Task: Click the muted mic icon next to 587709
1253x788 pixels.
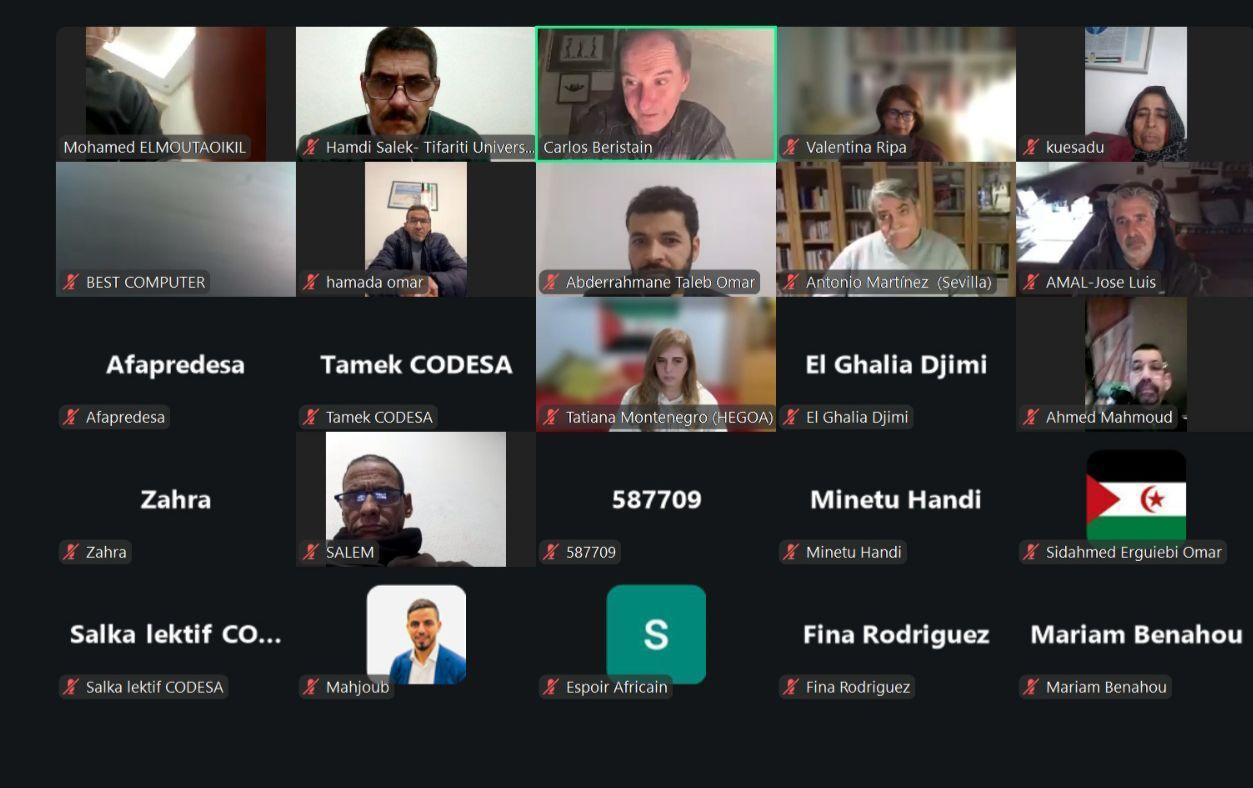Action: click(551, 552)
